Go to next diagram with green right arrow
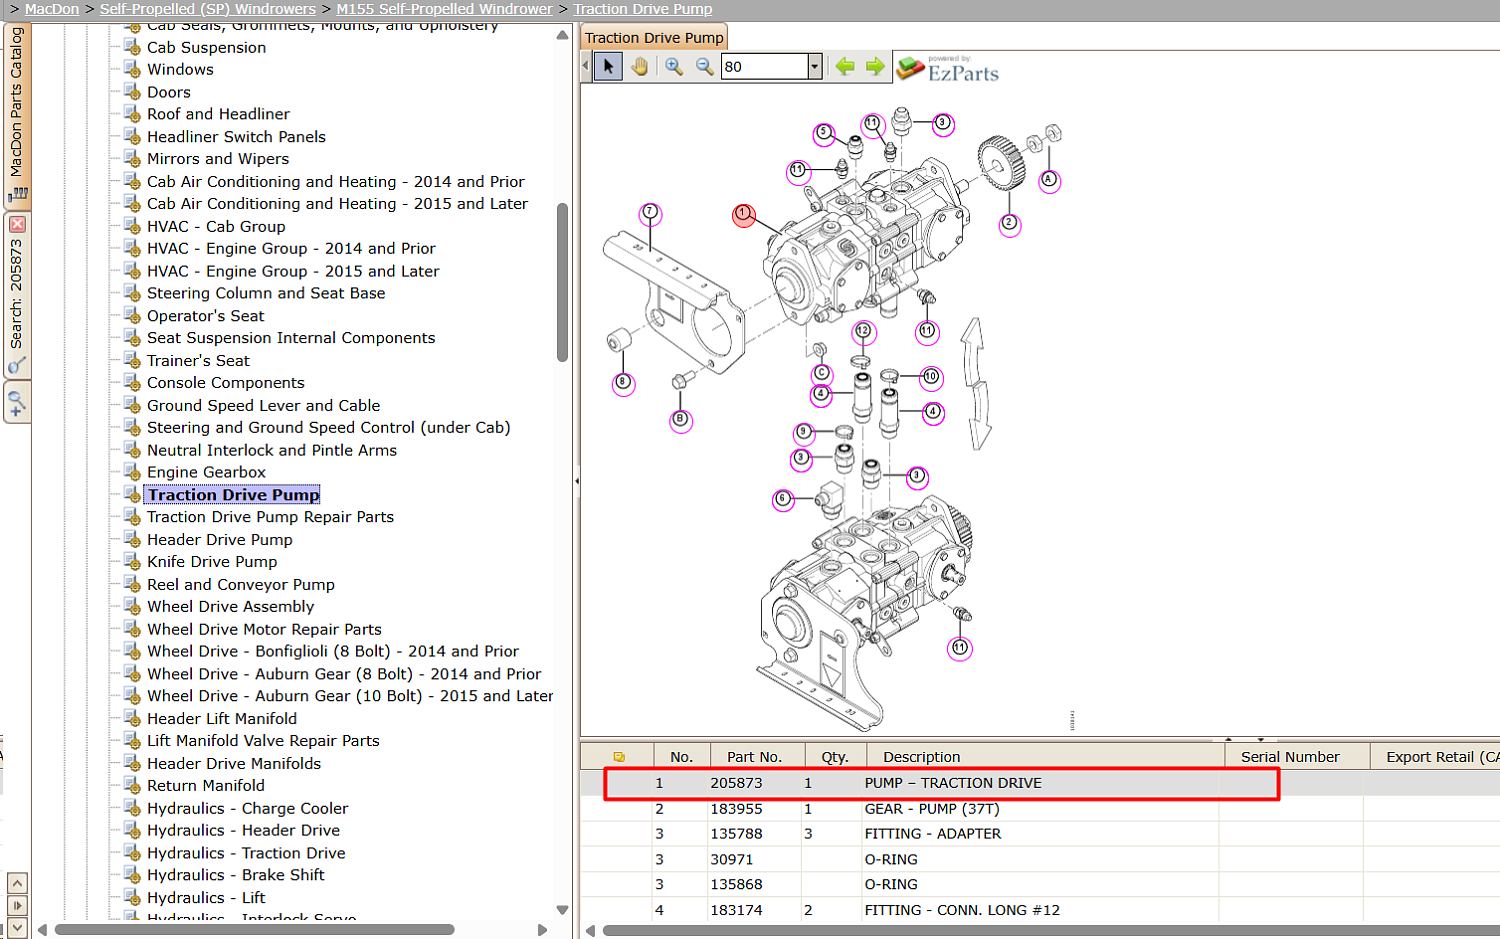1500x939 pixels. pyautogui.click(x=875, y=67)
